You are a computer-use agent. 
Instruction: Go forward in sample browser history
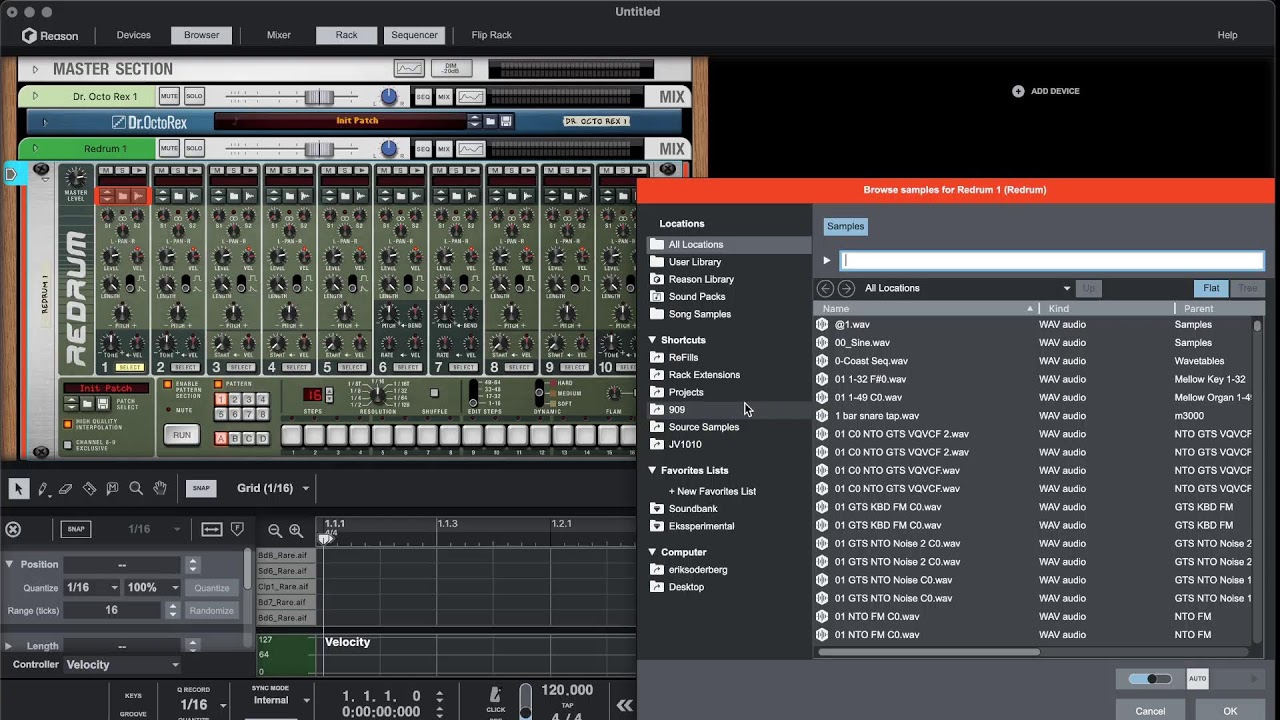click(846, 288)
